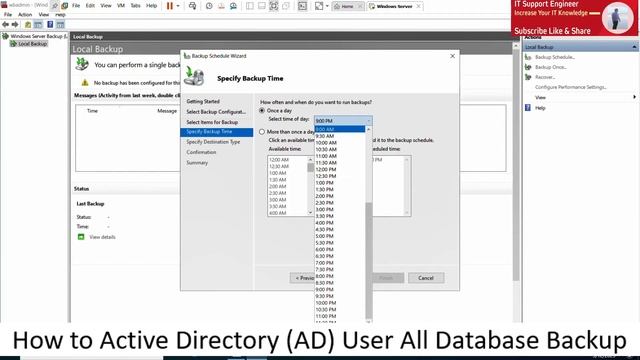The width and height of the screenshot is (640, 360).
Task: Switch to the Windows Server tab
Action: tap(394, 6)
